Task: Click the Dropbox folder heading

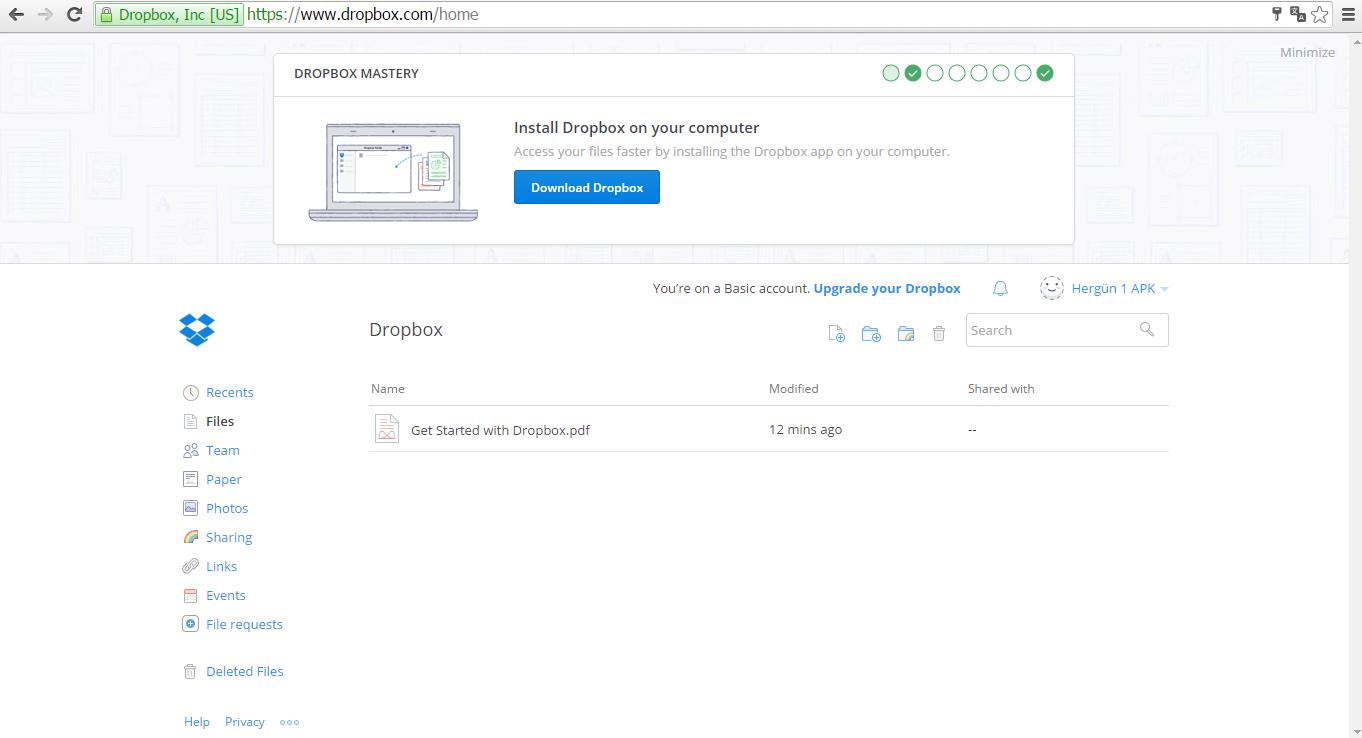Action: pyautogui.click(x=406, y=329)
